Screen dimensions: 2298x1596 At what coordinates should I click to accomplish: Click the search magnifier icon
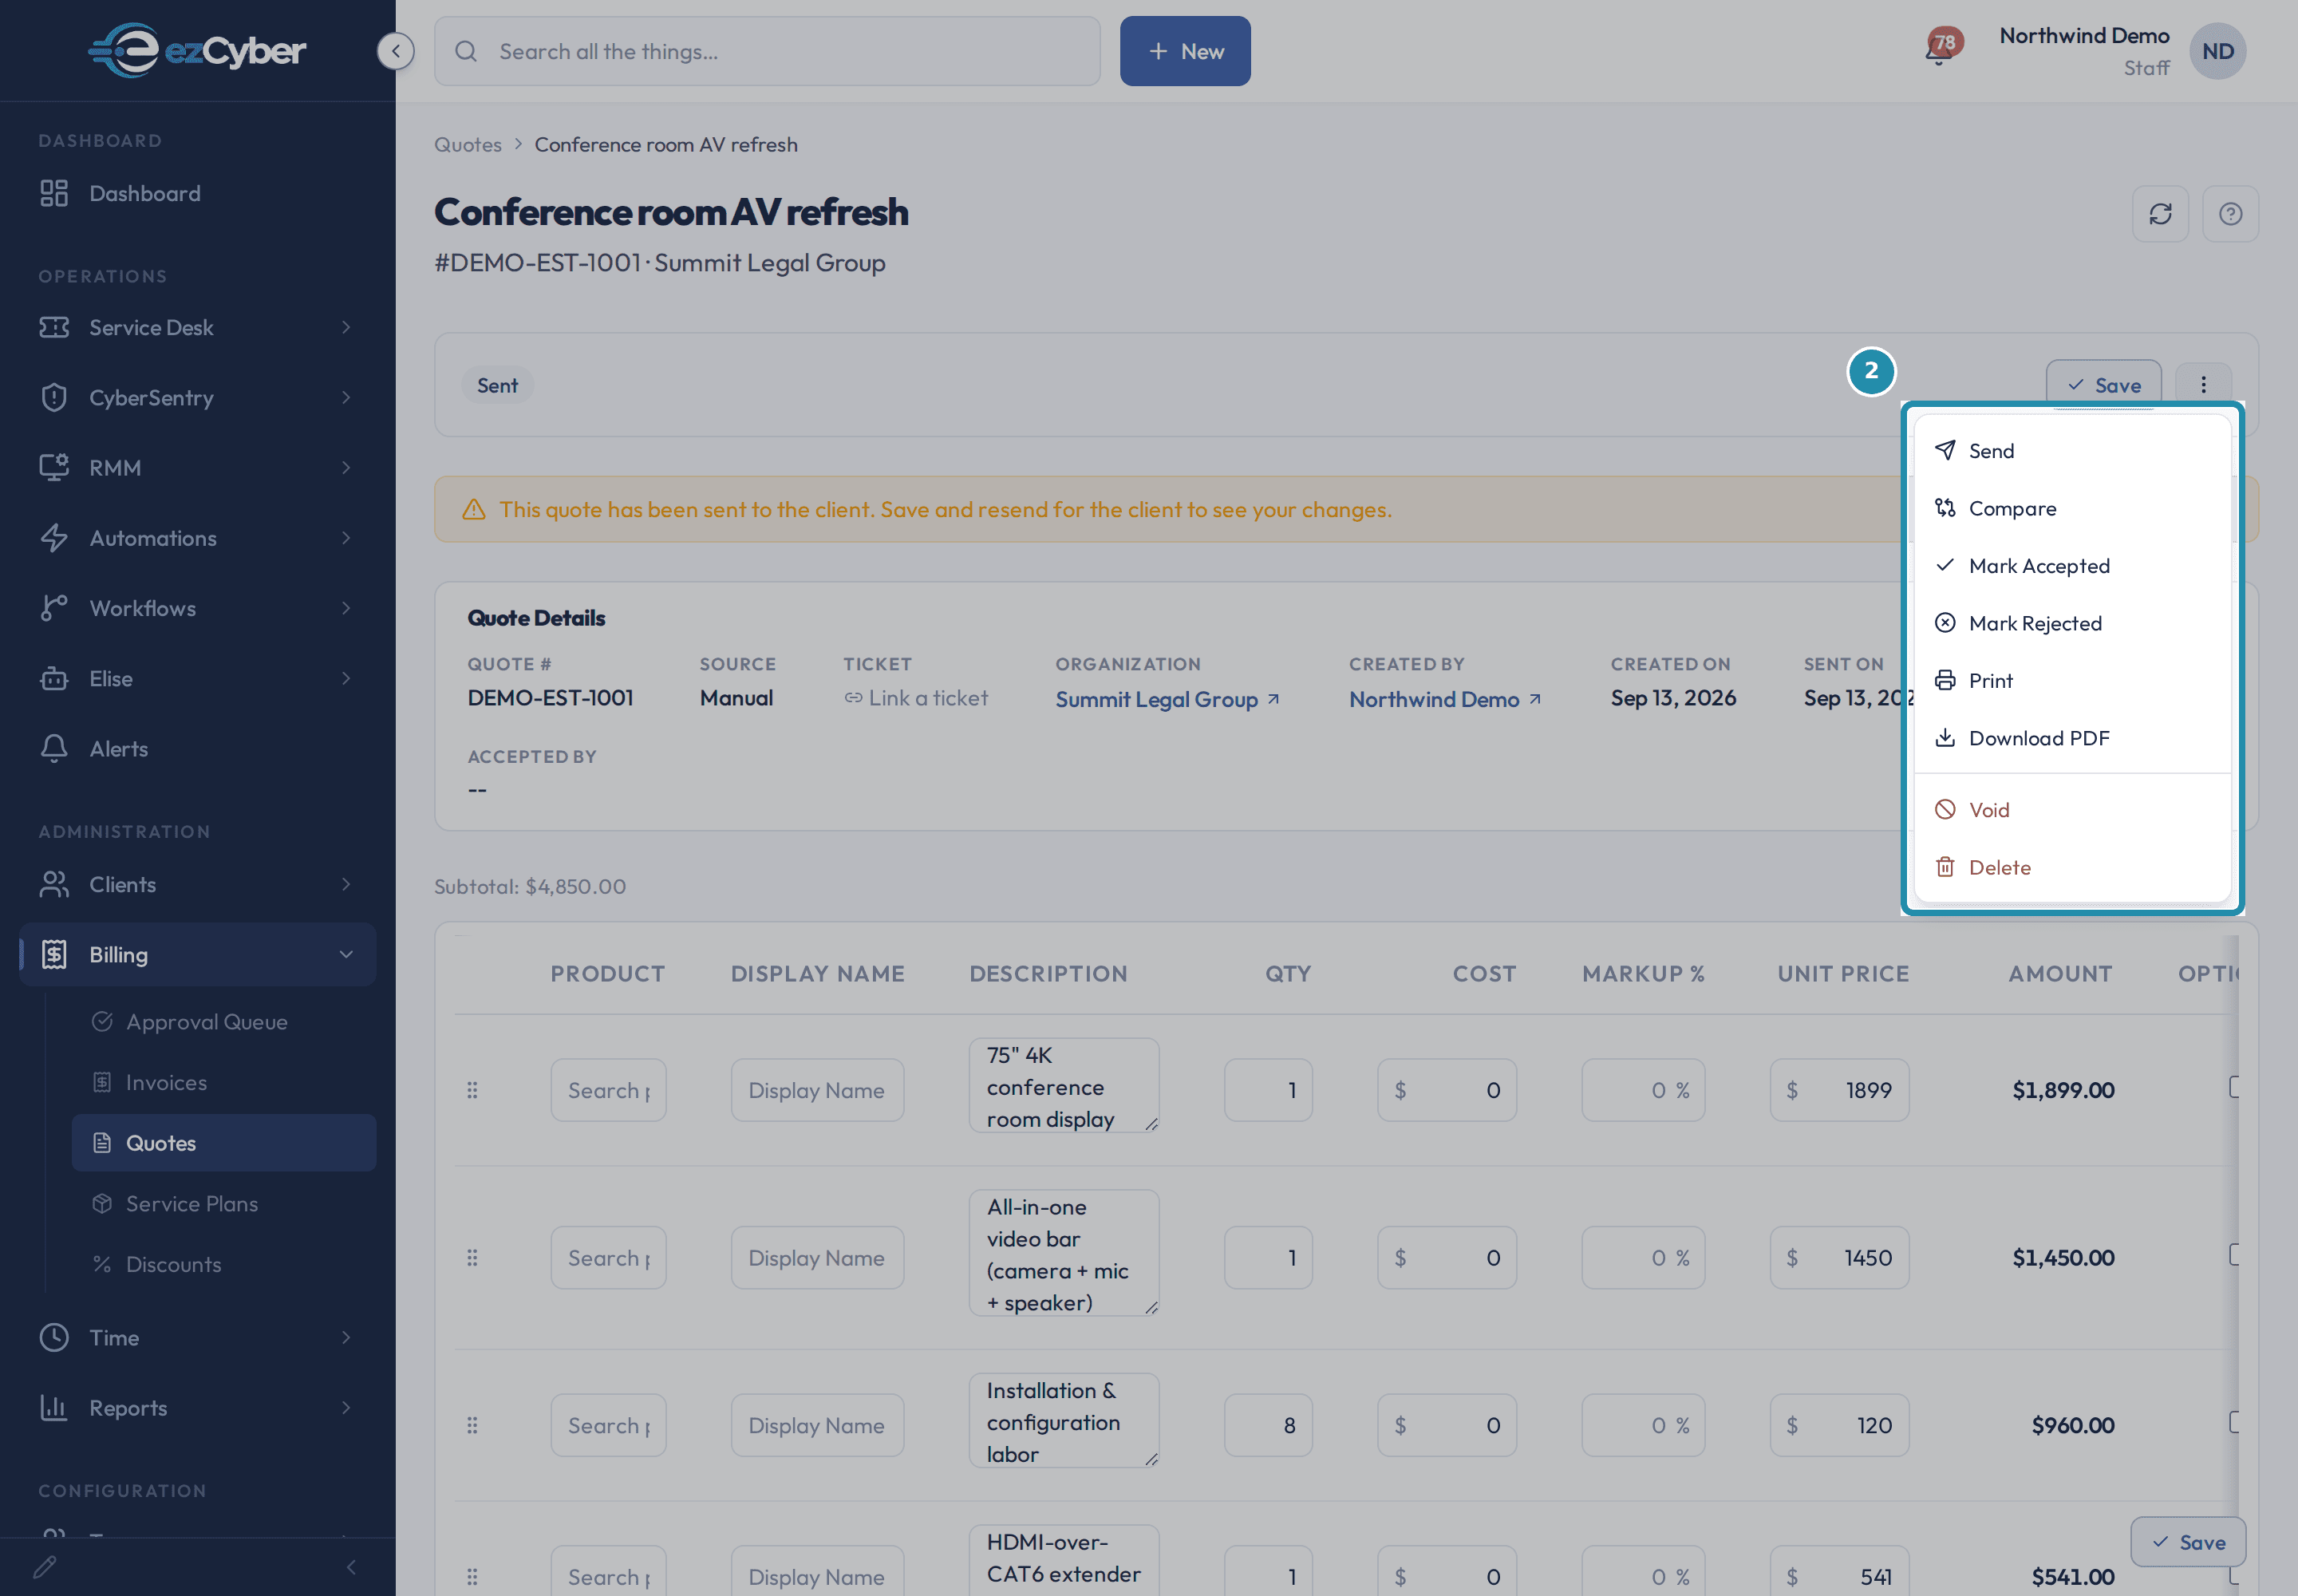(x=466, y=51)
